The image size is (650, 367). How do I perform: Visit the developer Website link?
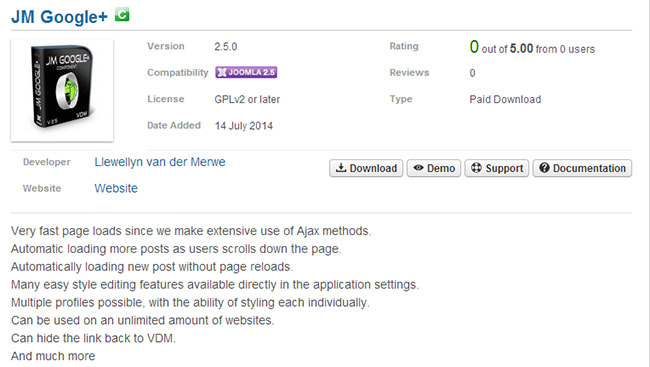(116, 188)
